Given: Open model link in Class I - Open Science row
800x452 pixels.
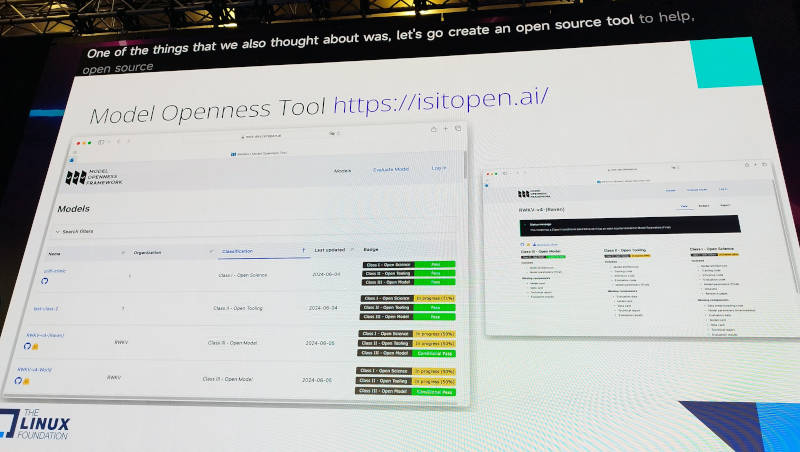Looking at the screenshot, I should pos(55,271).
